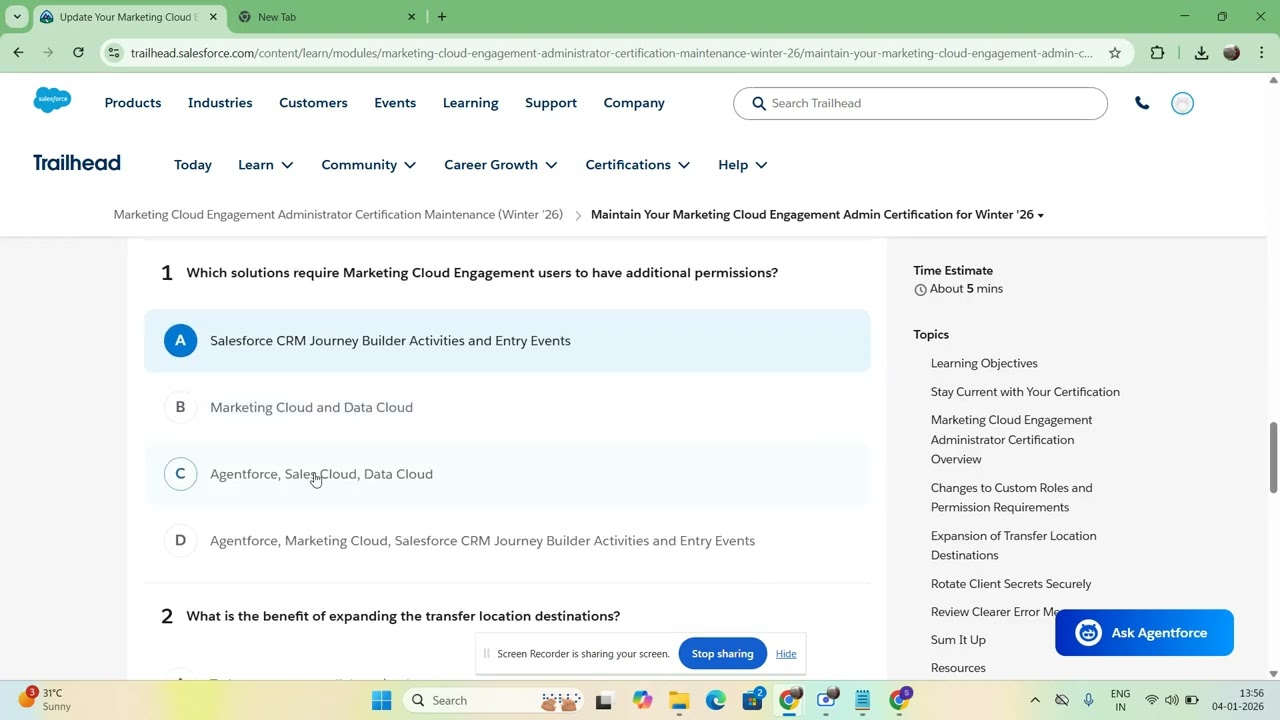1280x720 pixels.
Task: Click the browser address bar URL
Action: click(611, 53)
